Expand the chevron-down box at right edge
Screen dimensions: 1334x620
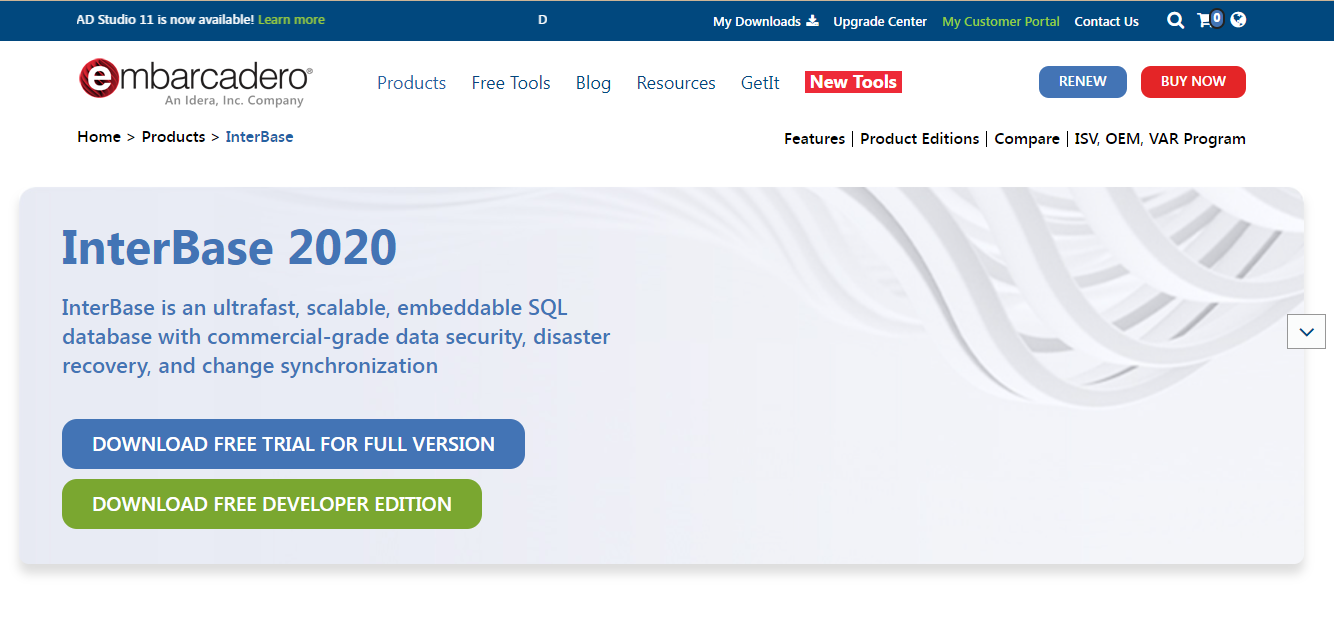[1306, 332]
